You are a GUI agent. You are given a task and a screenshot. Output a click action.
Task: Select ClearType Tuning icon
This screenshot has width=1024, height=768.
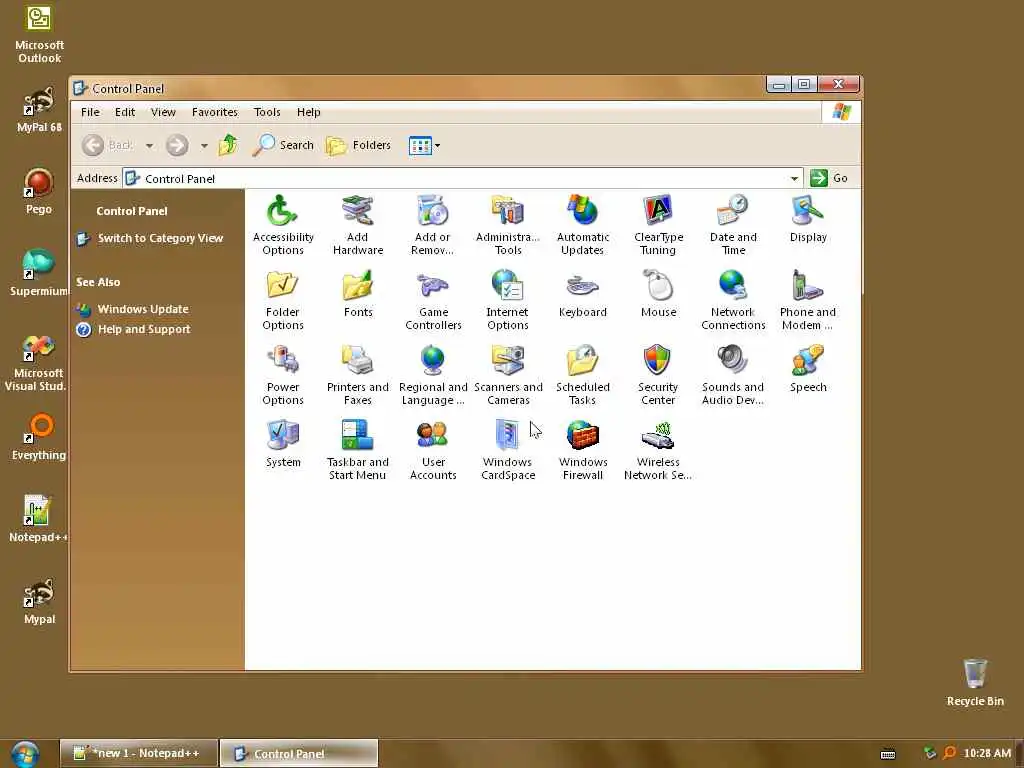pyautogui.click(x=658, y=225)
